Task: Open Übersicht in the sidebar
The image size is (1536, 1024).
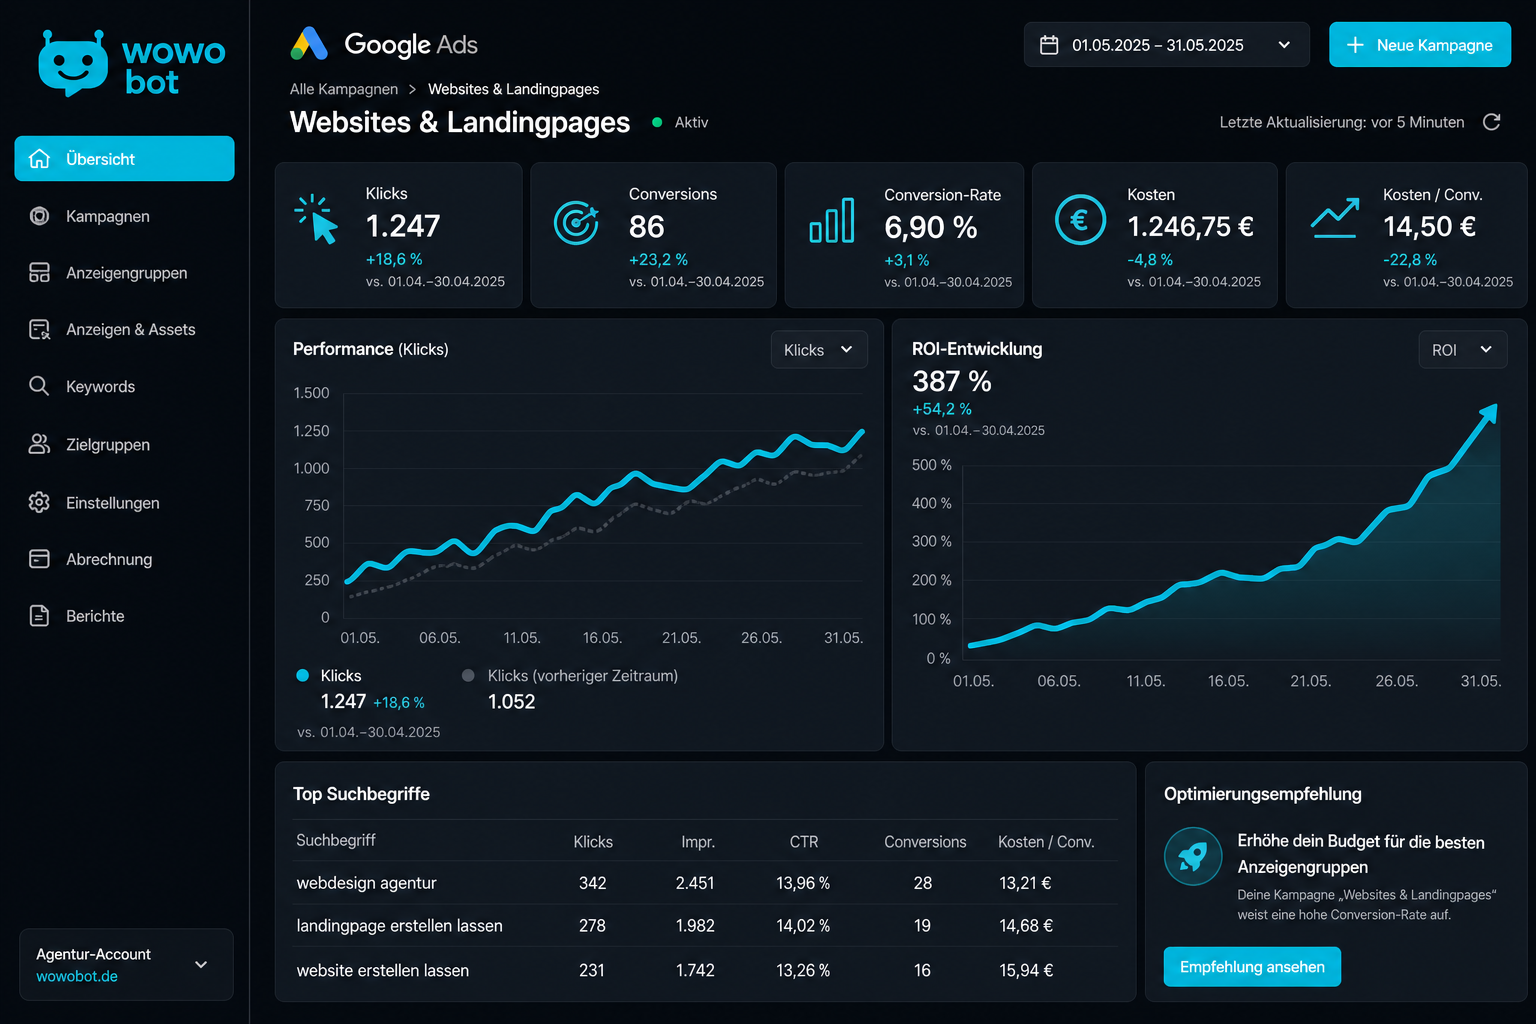Action: coord(124,159)
